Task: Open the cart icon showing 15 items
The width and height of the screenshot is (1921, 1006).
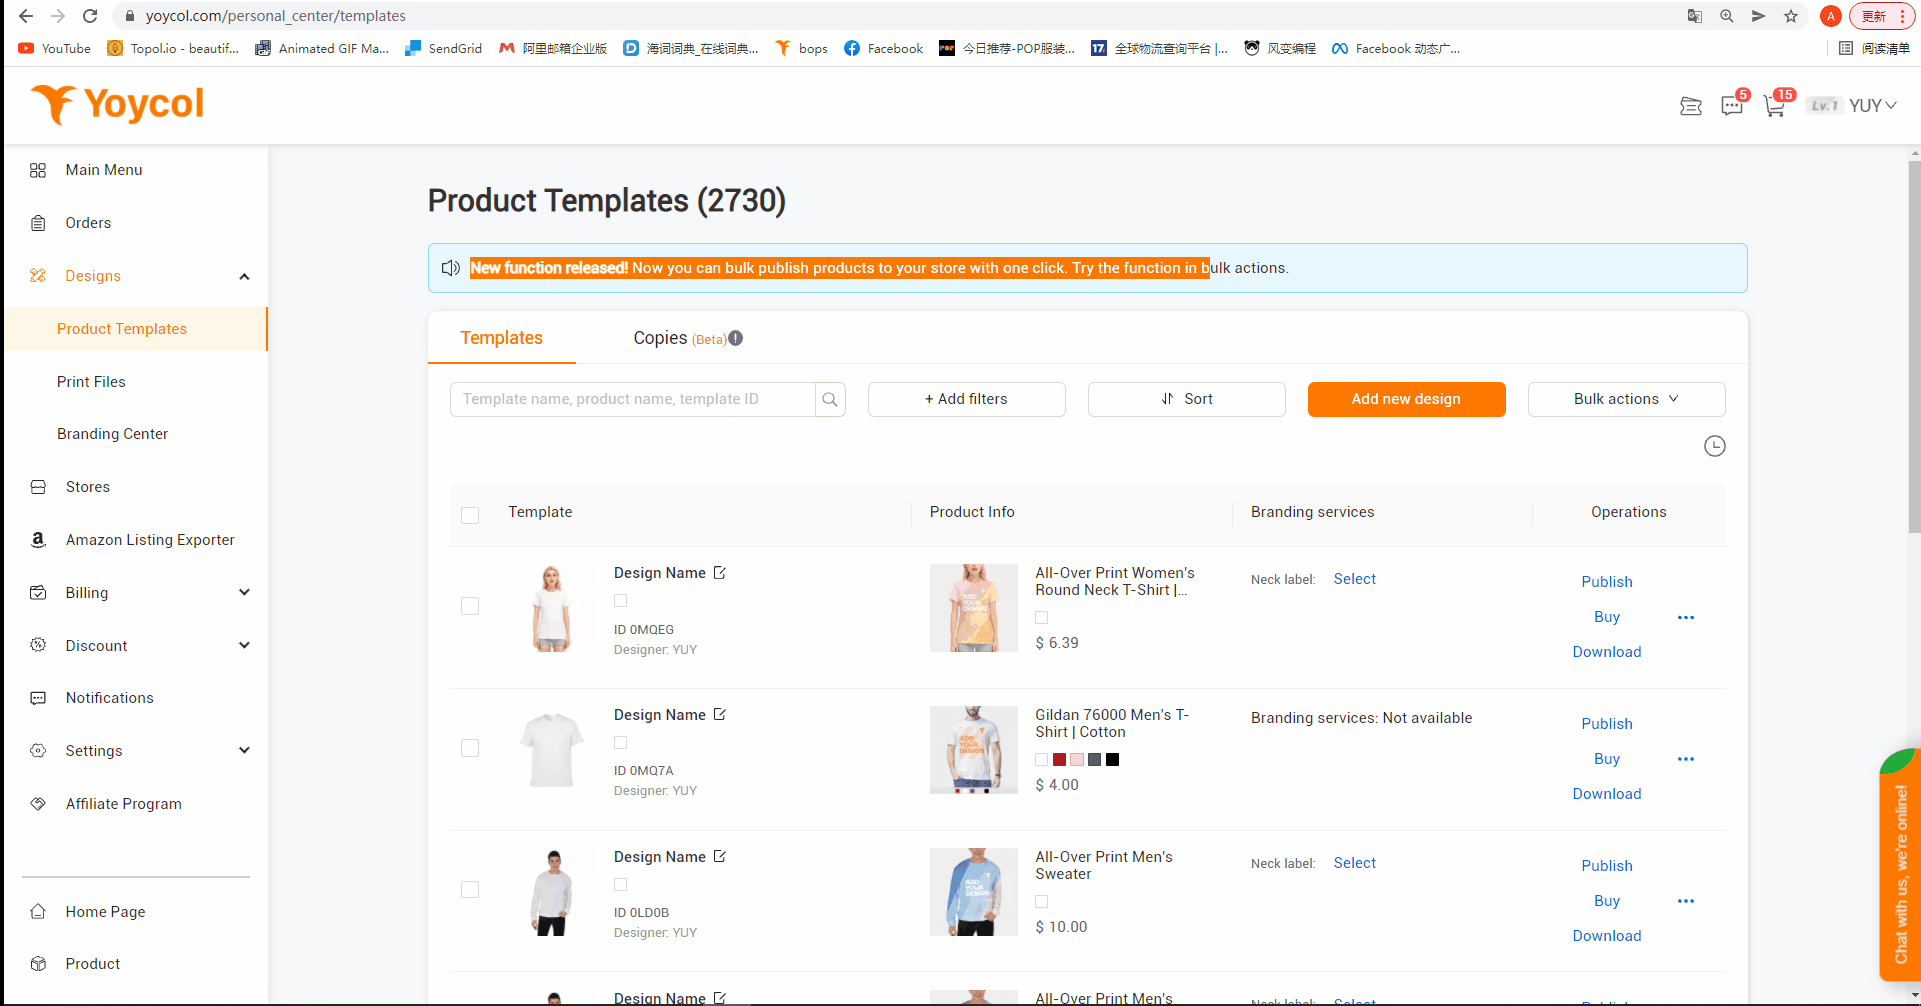Action: pyautogui.click(x=1775, y=105)
